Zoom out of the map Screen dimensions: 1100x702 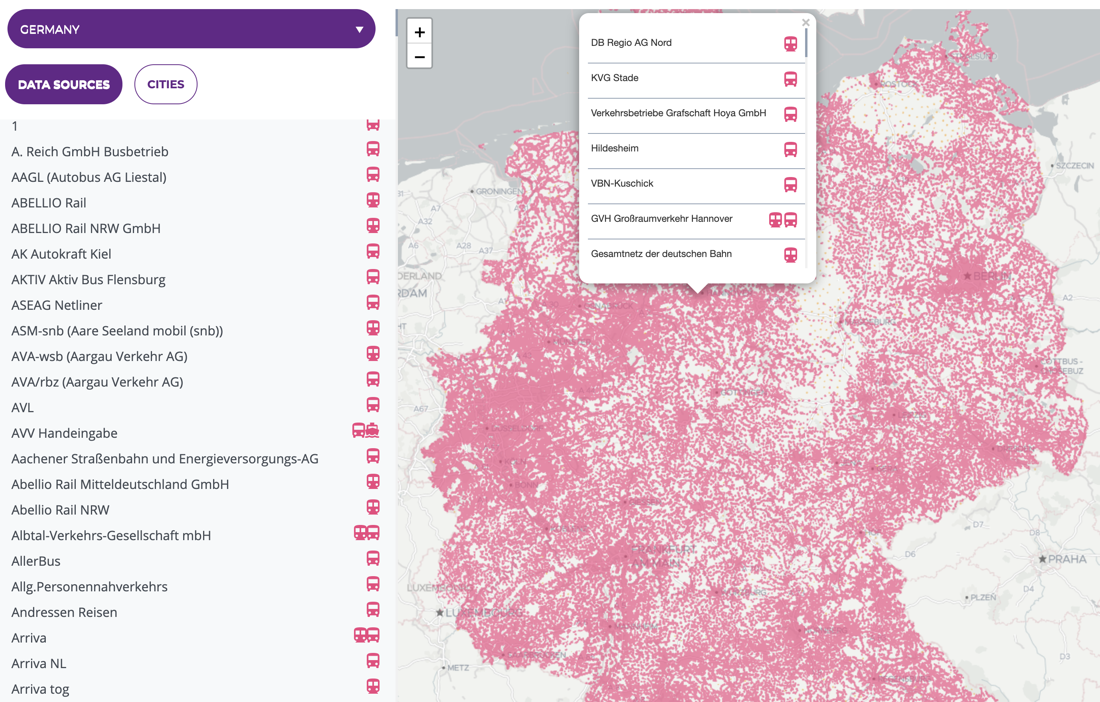(x=420, y=56)
